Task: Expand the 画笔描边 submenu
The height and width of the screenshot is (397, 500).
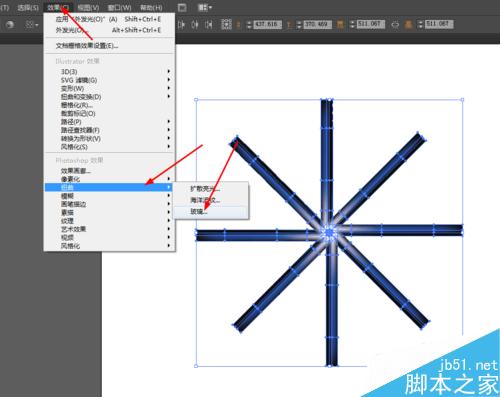Action: pos(109,204)
